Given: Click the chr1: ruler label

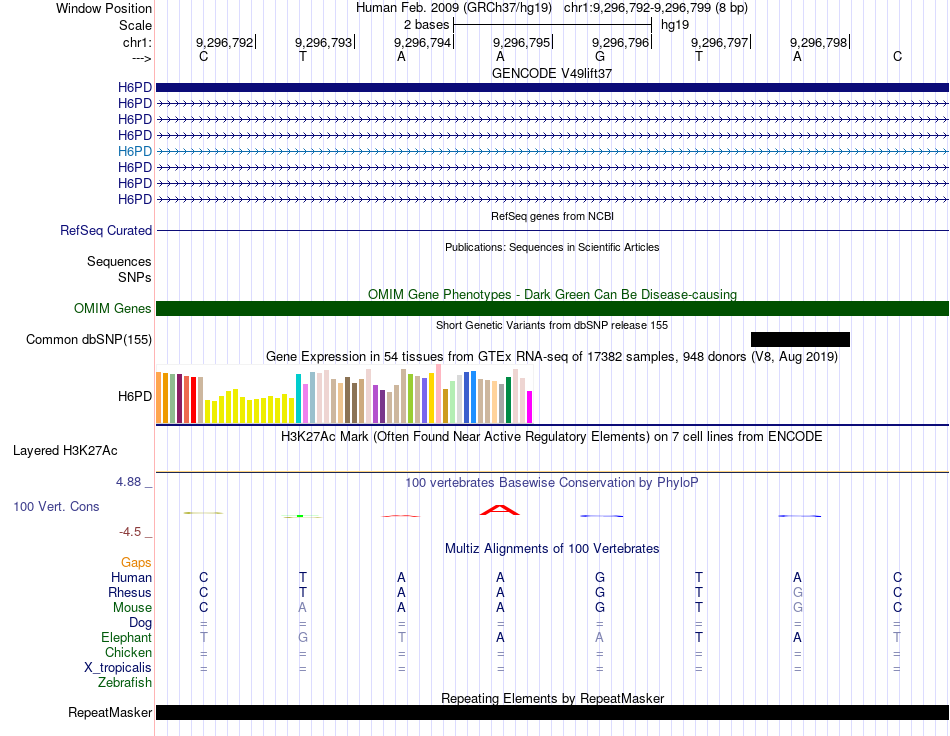Looking at the screenshot, I should pyautogui.click(x=137, y=42).
